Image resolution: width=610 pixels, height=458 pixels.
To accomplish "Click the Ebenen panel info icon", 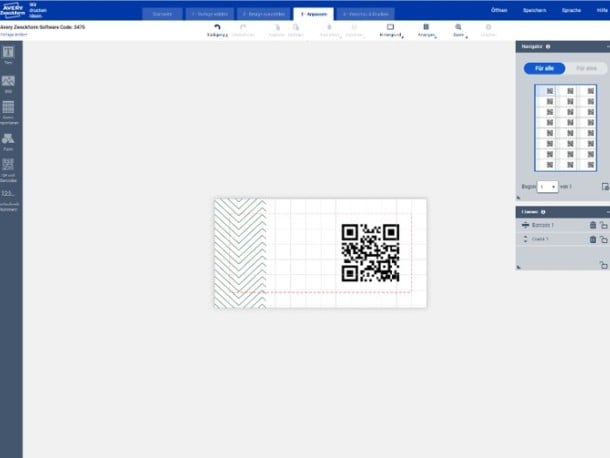I will pyautogui.click(x=543, y=212).
